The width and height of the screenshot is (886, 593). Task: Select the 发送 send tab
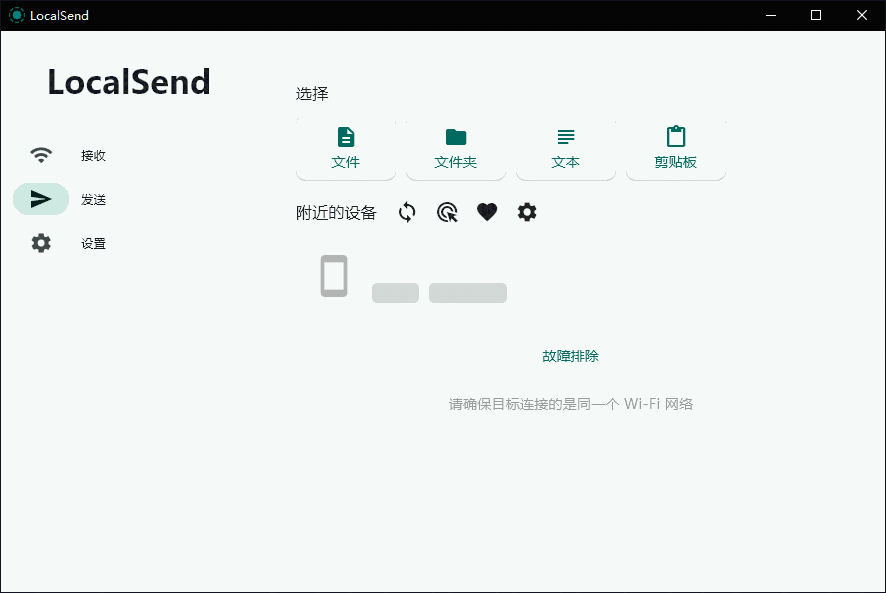(x=93, y=199)
